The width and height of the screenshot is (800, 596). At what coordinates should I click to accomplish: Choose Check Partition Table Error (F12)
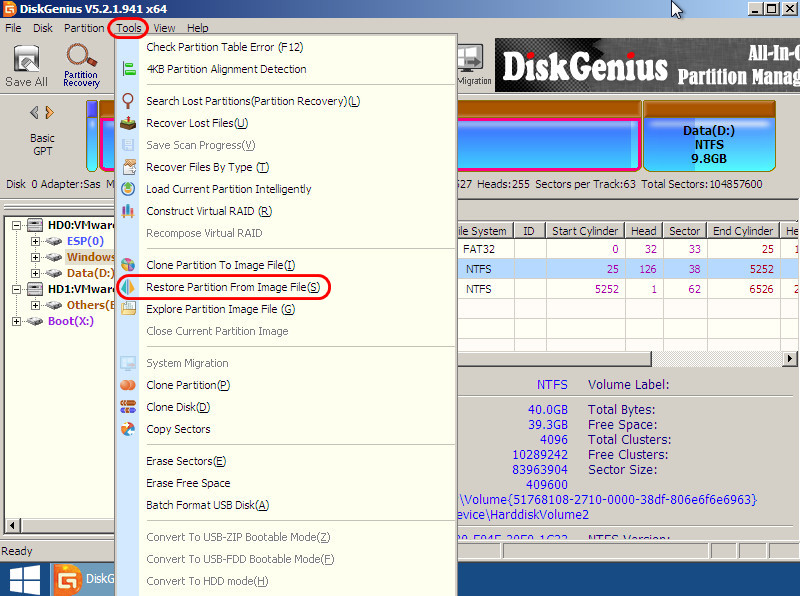225,47
